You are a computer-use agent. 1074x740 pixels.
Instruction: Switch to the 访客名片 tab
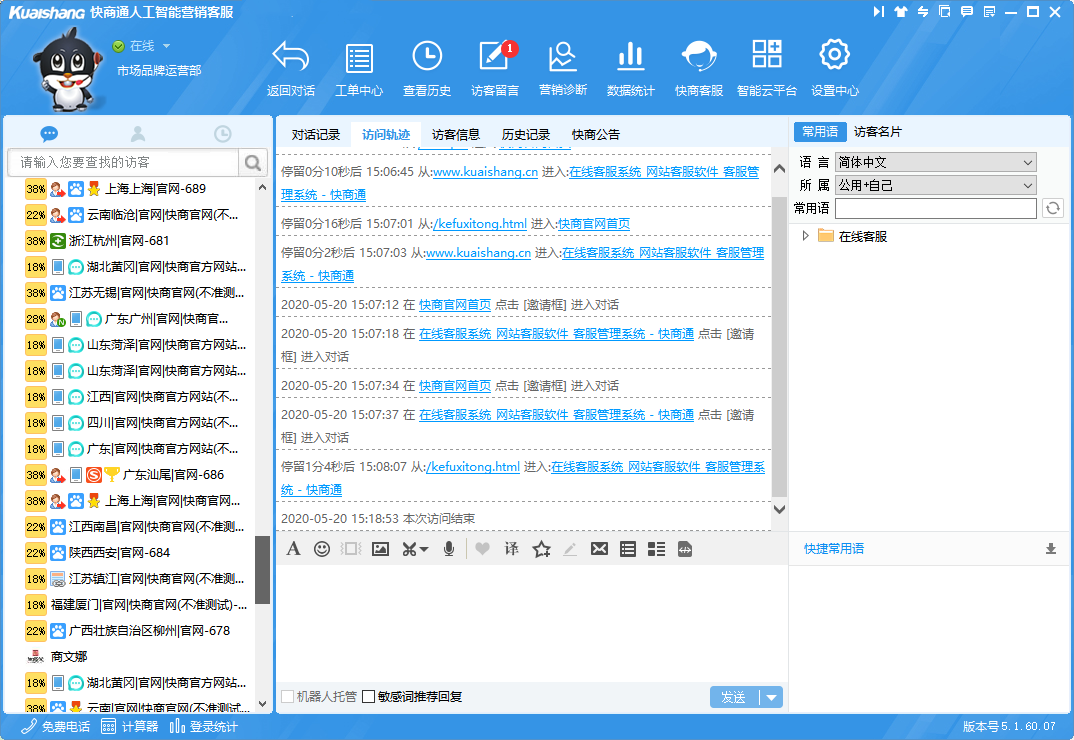[878, 132]
